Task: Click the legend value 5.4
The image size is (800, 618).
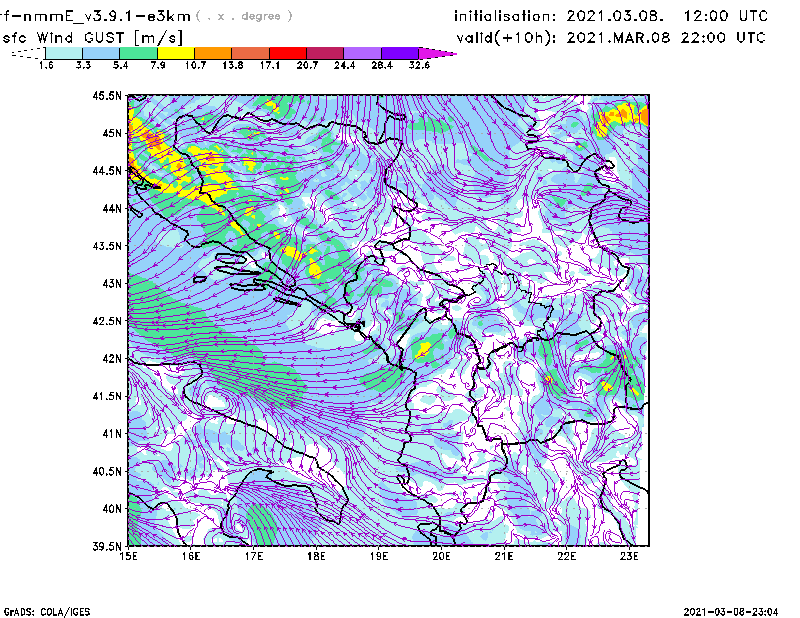Action: point(120,65)
